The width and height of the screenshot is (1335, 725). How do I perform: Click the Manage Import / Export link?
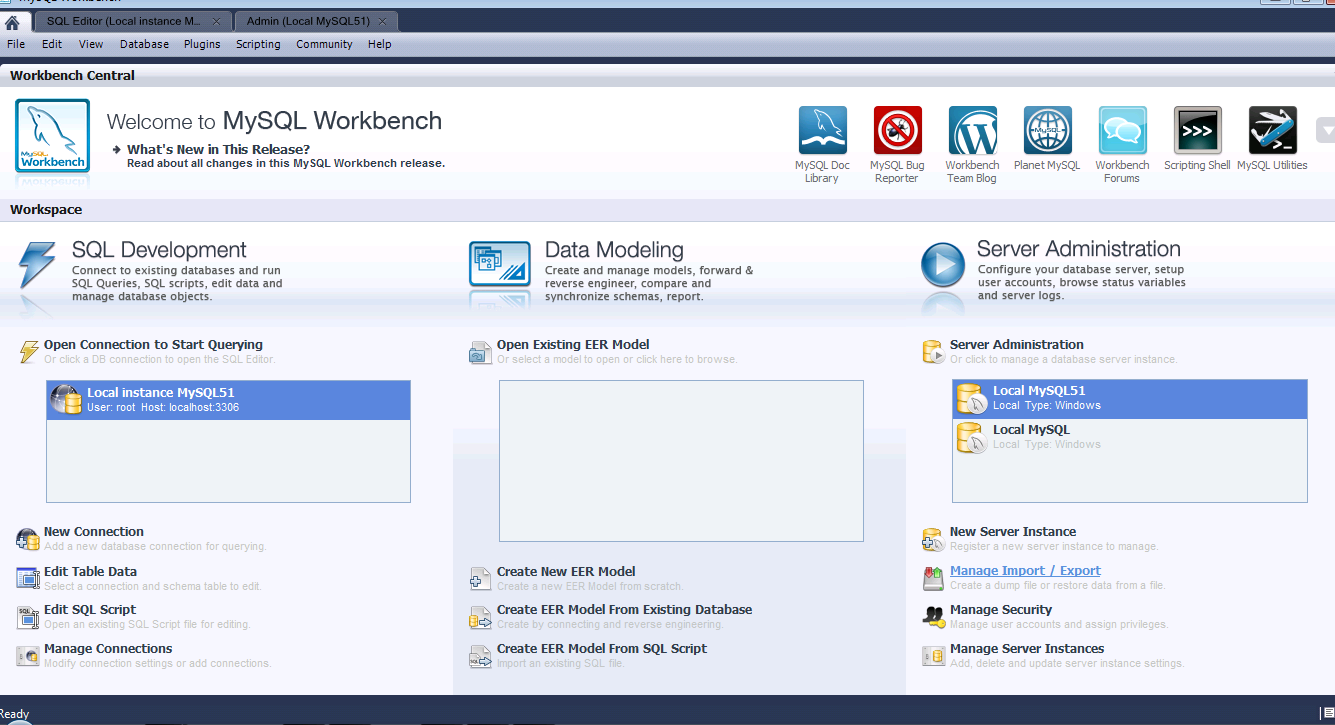pyautogui.click(x=1025, y=571)
